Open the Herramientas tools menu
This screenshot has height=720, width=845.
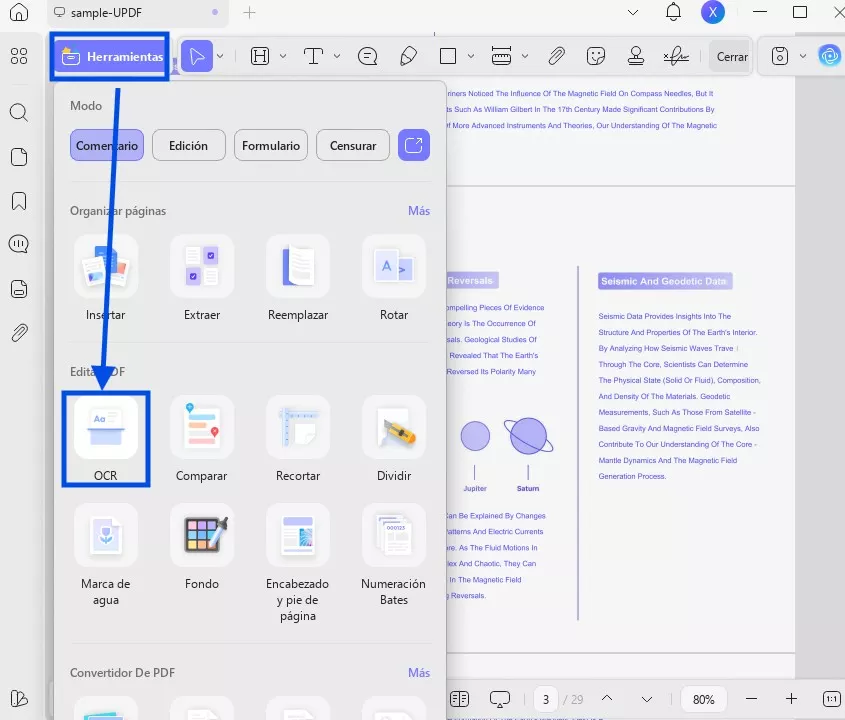click(110, 56)
